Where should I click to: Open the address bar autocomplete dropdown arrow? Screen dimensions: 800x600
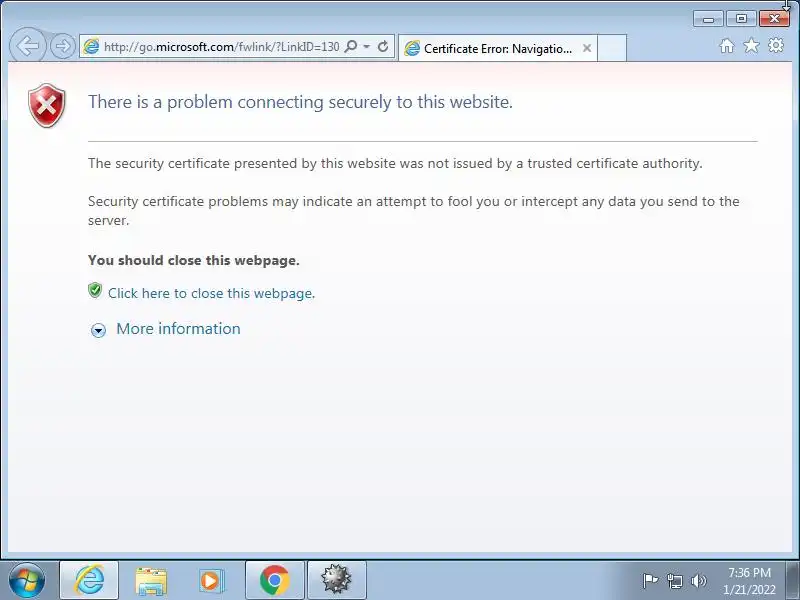(366, 47)
